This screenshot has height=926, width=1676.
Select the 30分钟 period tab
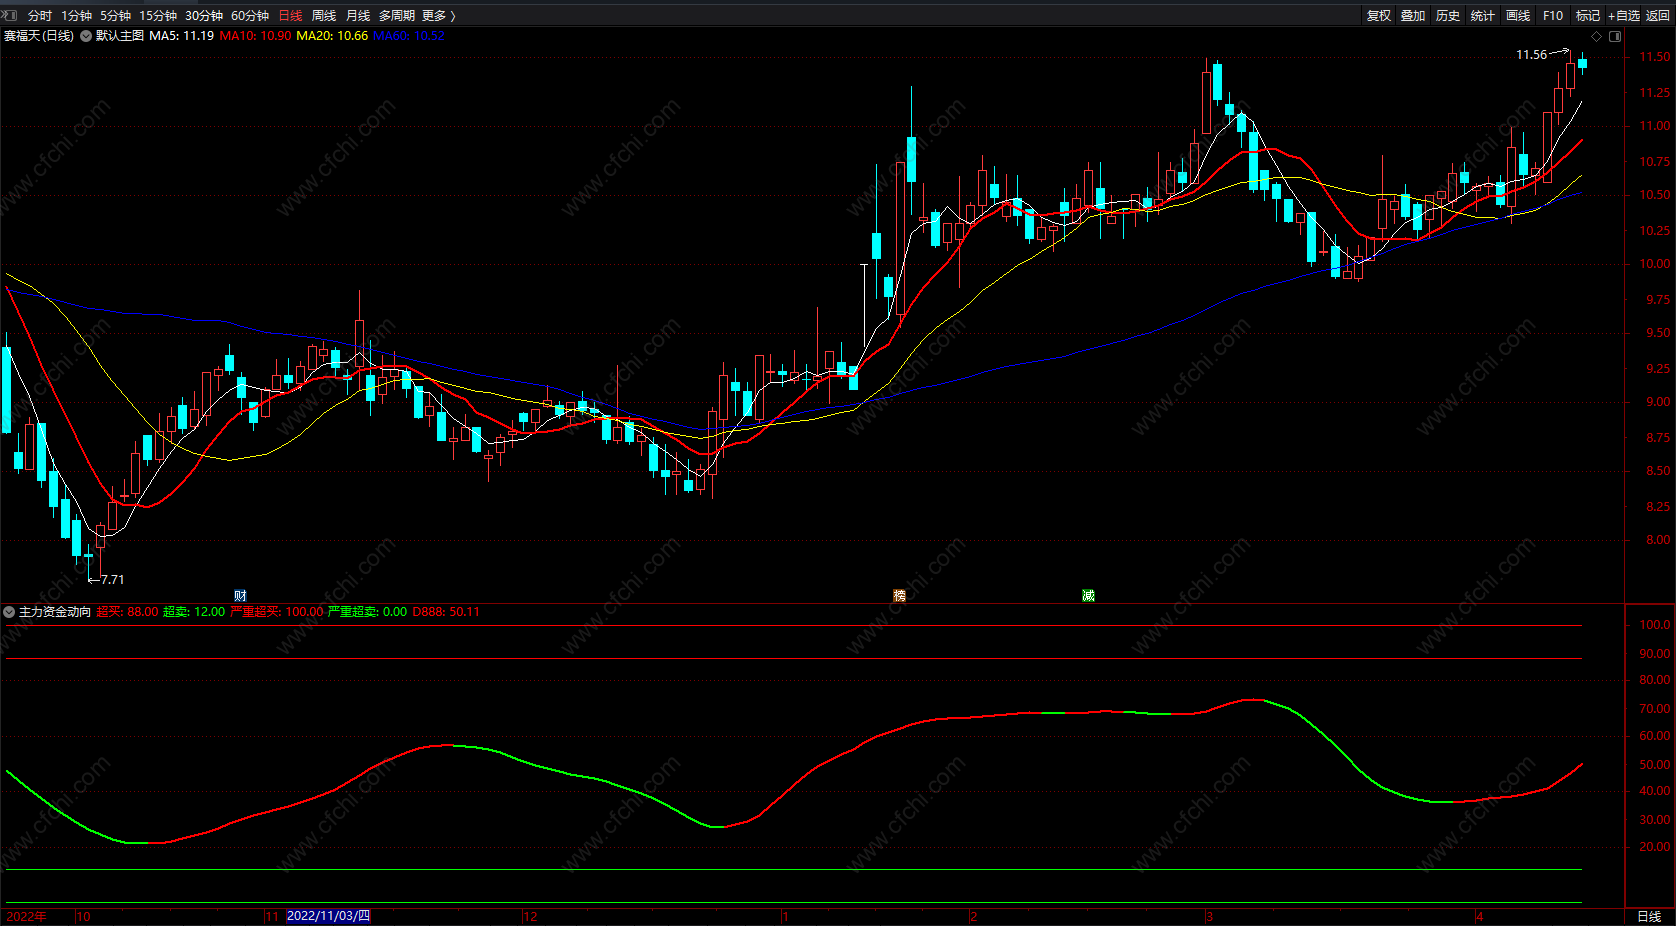pos(204,16)
